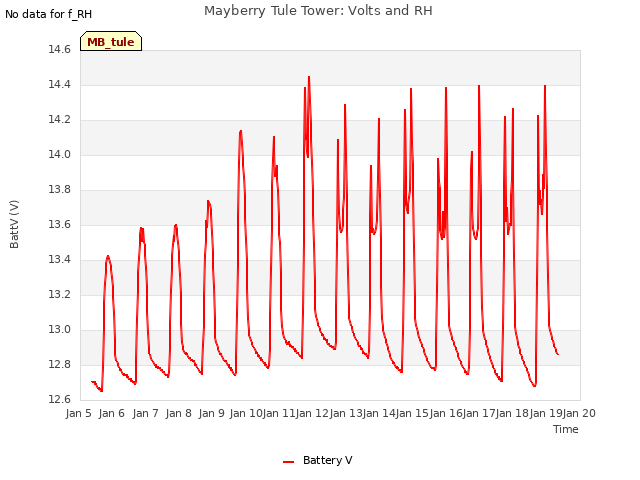Image resolution: width=640 pixels, height=480 pixels.
Task: Click the 14.0 y-axis tick label
Action: pyautogui.click(x=60, y=155)
